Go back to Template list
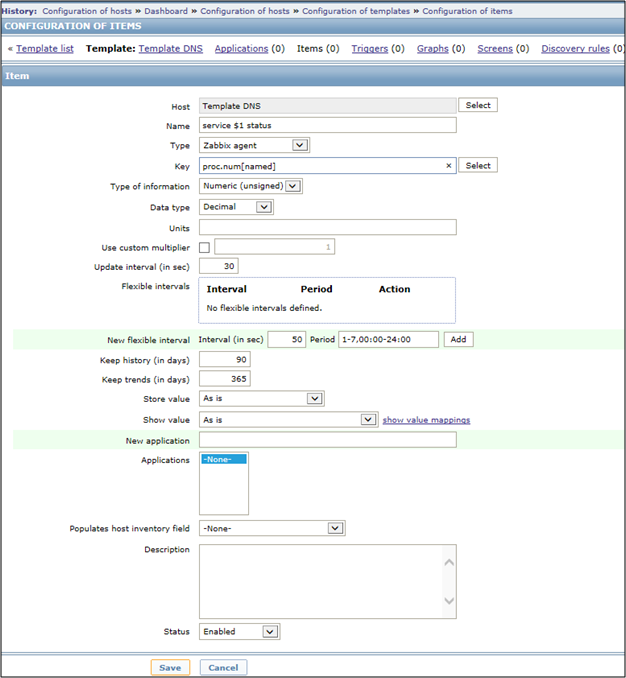 coord(45,48)
